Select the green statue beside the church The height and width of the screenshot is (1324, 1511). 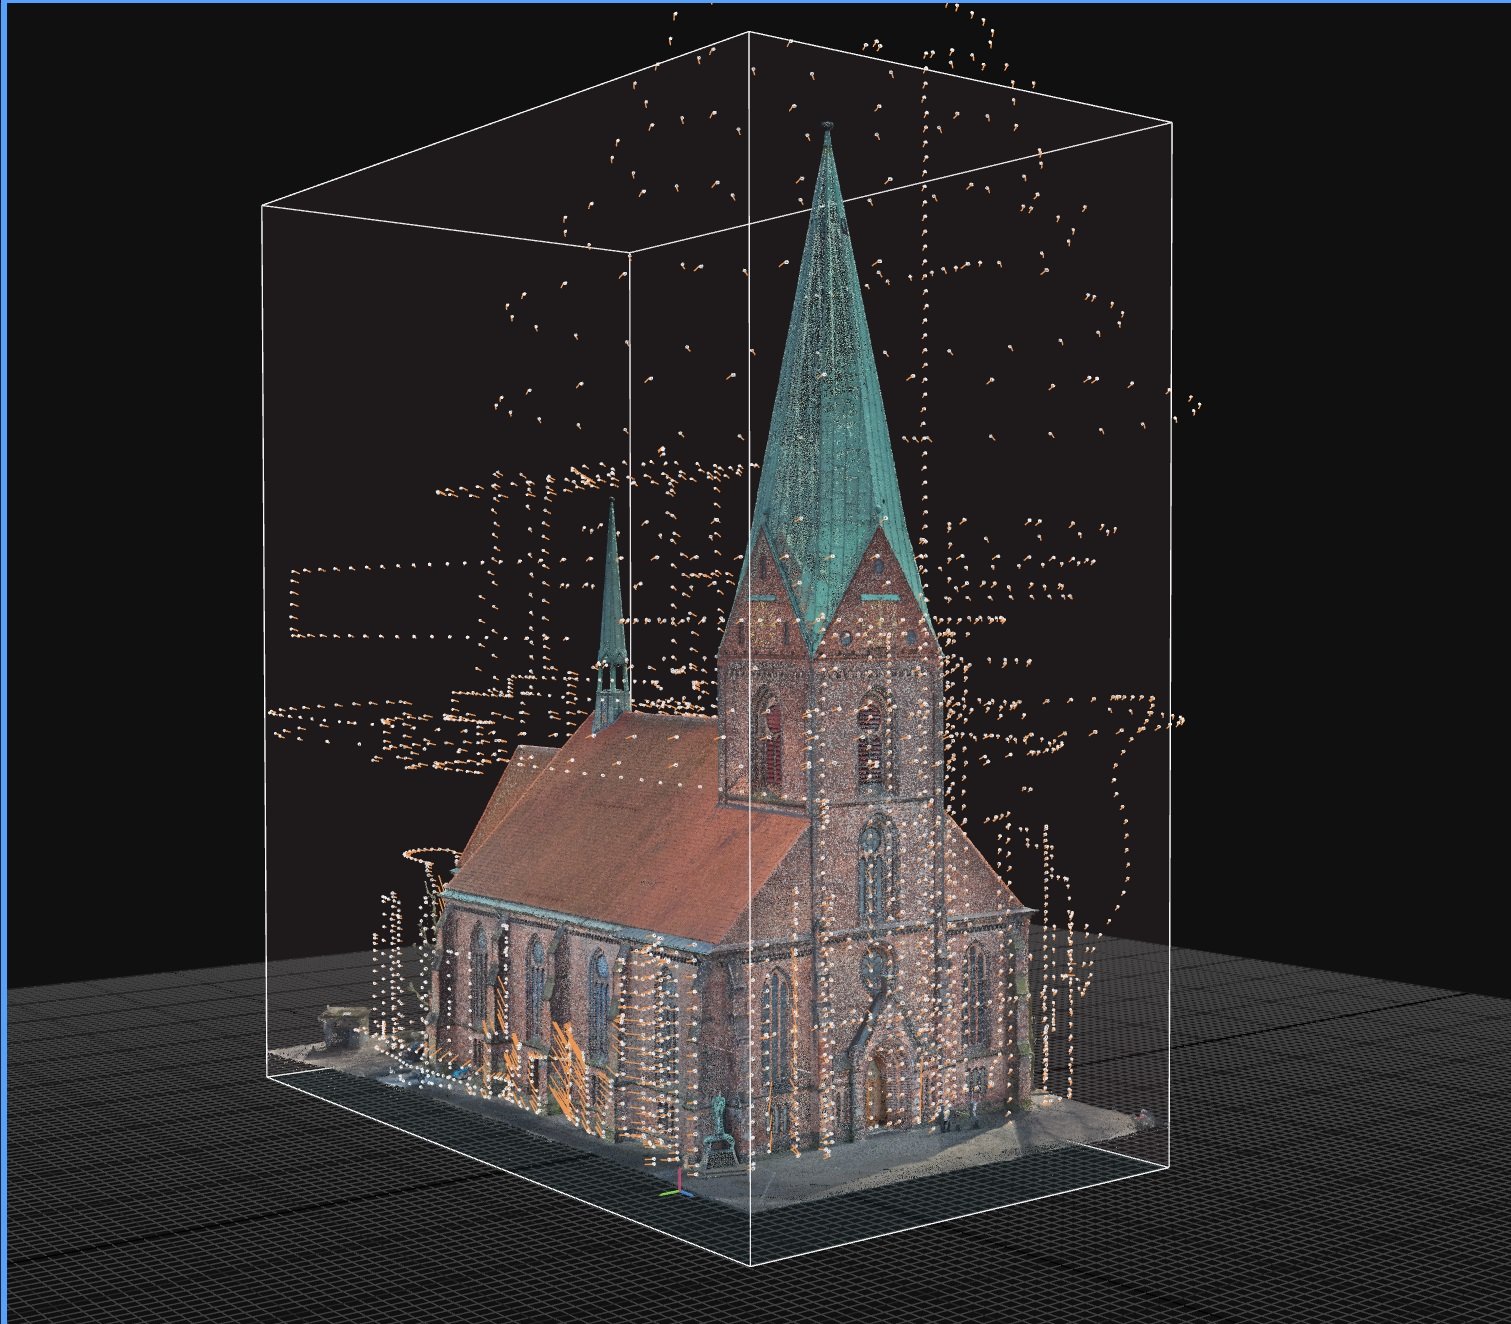pyautogui.click(x=720, y=1132)
